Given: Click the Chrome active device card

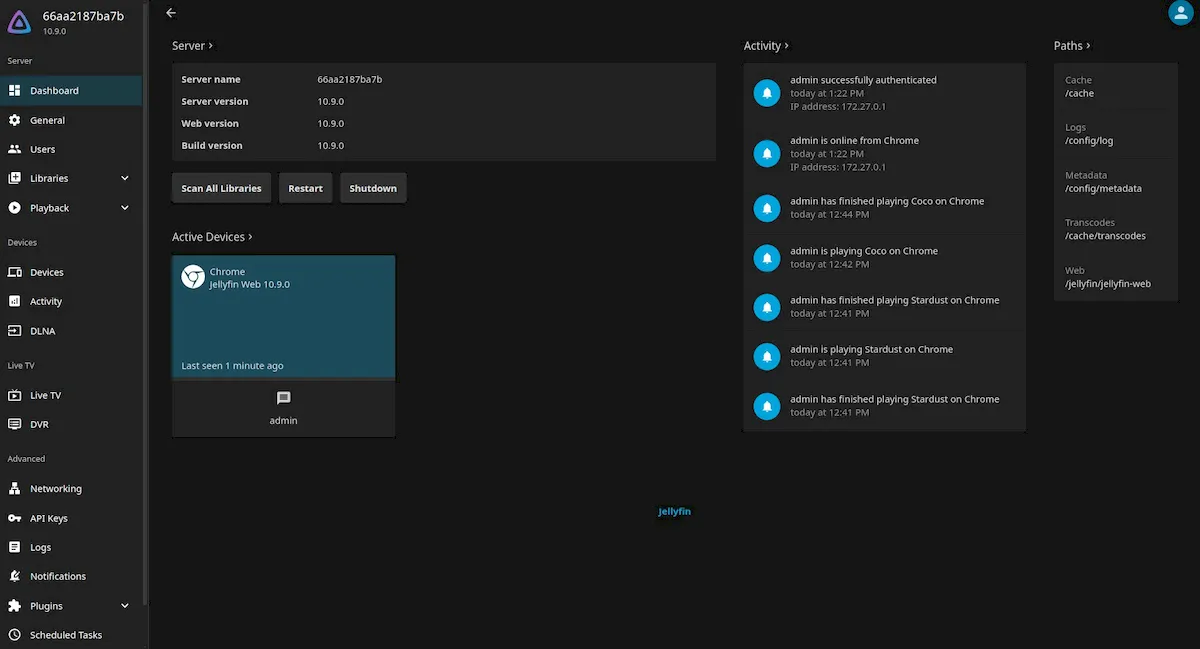Looking at the screenshot, I should 283,317.
